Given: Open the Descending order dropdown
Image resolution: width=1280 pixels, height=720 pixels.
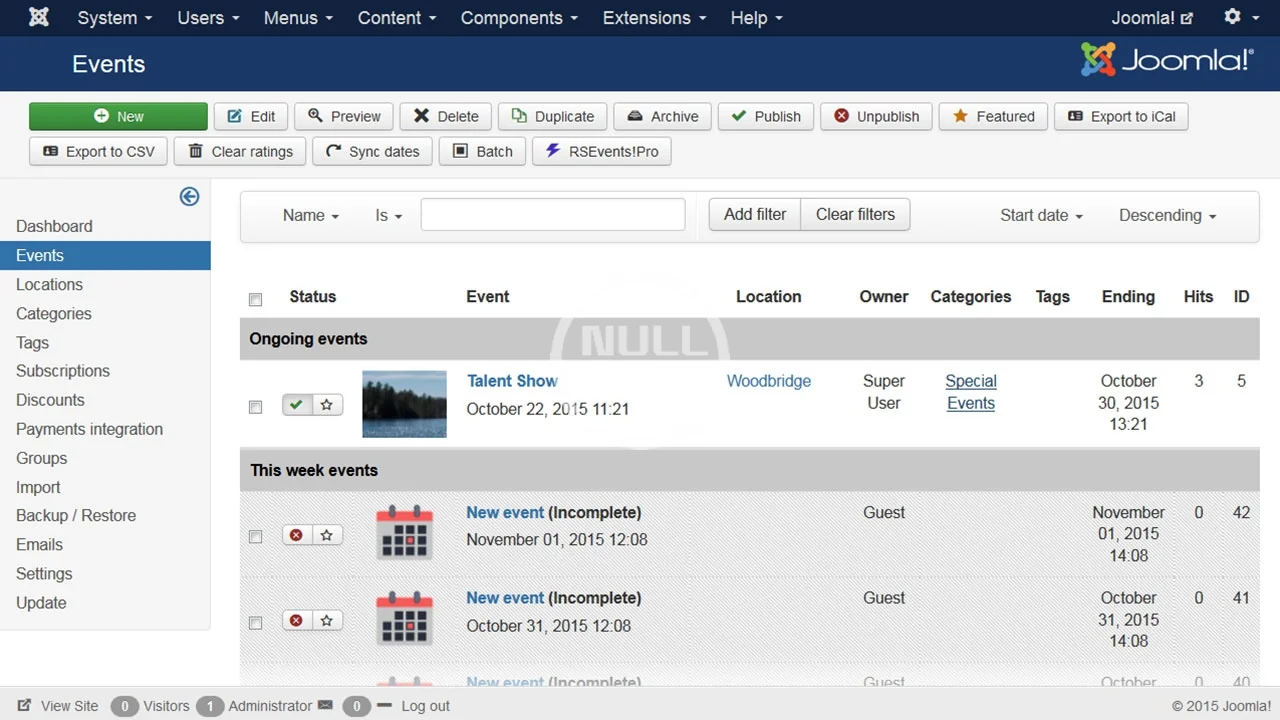Looking at the screenshot, I should (x=1167, y=215).
